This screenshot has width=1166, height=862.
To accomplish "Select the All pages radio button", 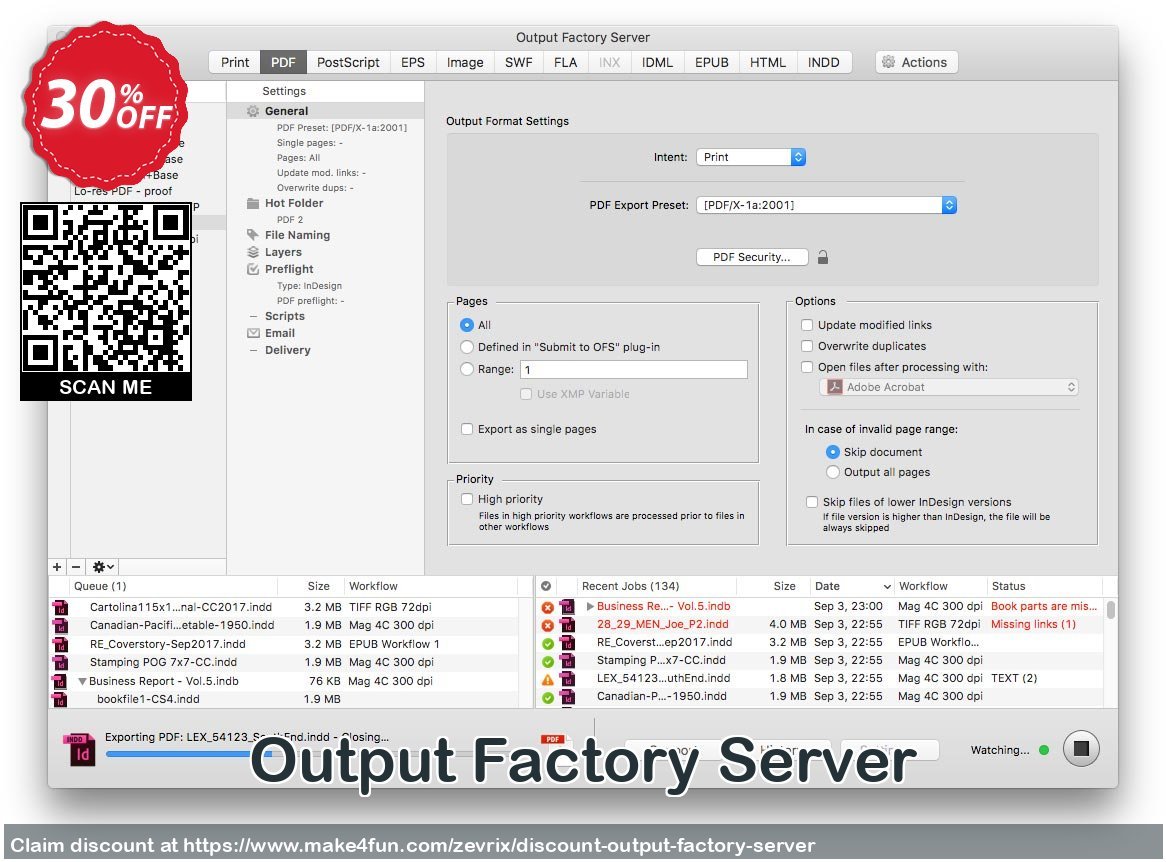I will pos(467,325).
